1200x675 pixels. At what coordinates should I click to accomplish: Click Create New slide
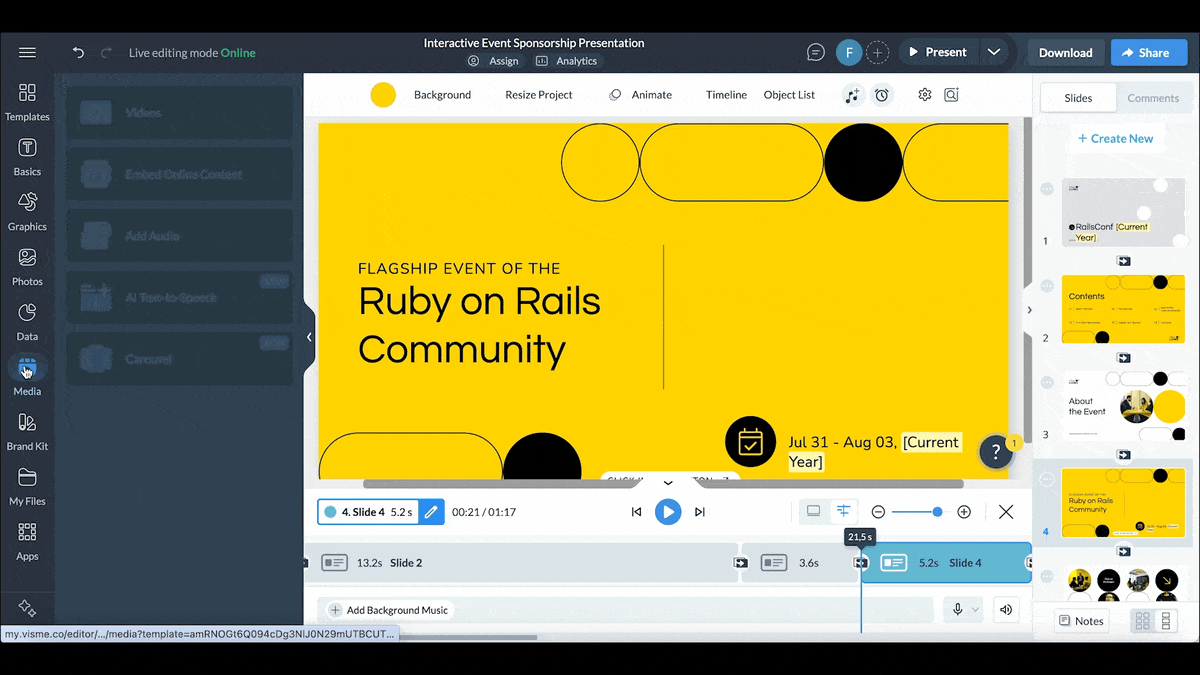(x=1115, y=139)
